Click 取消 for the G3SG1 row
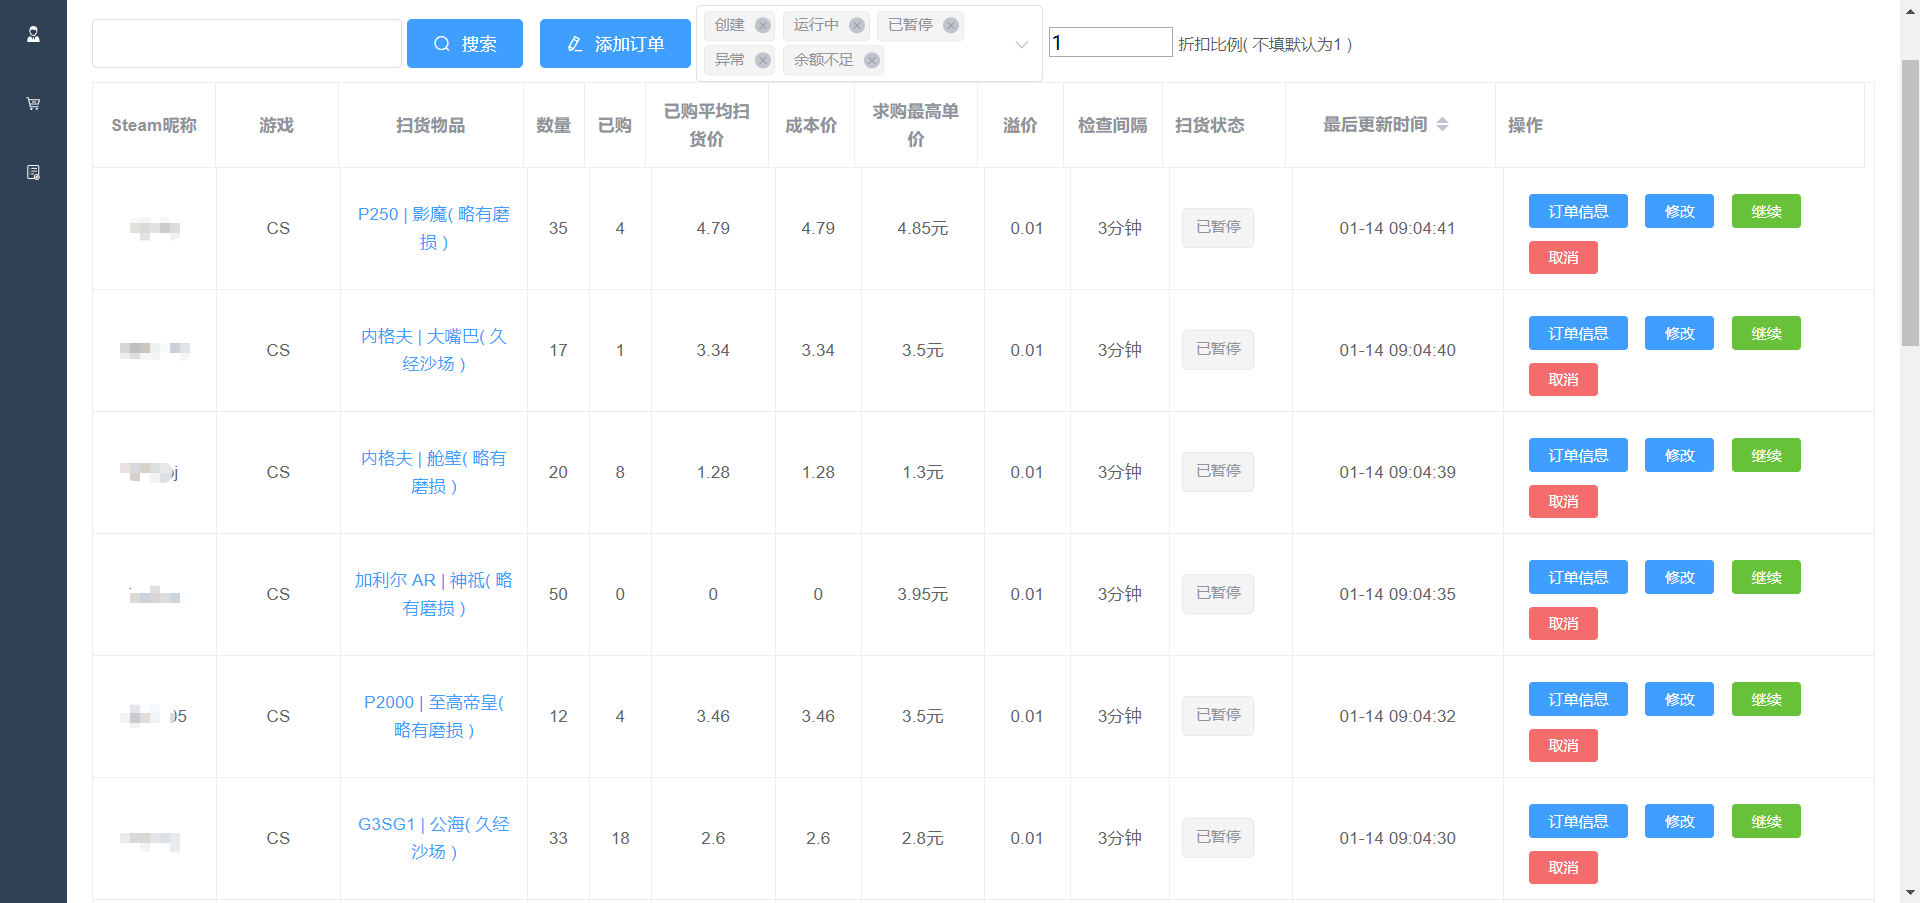The image size is (1920, 903). pyautogui.click(x=1563, y=867)
